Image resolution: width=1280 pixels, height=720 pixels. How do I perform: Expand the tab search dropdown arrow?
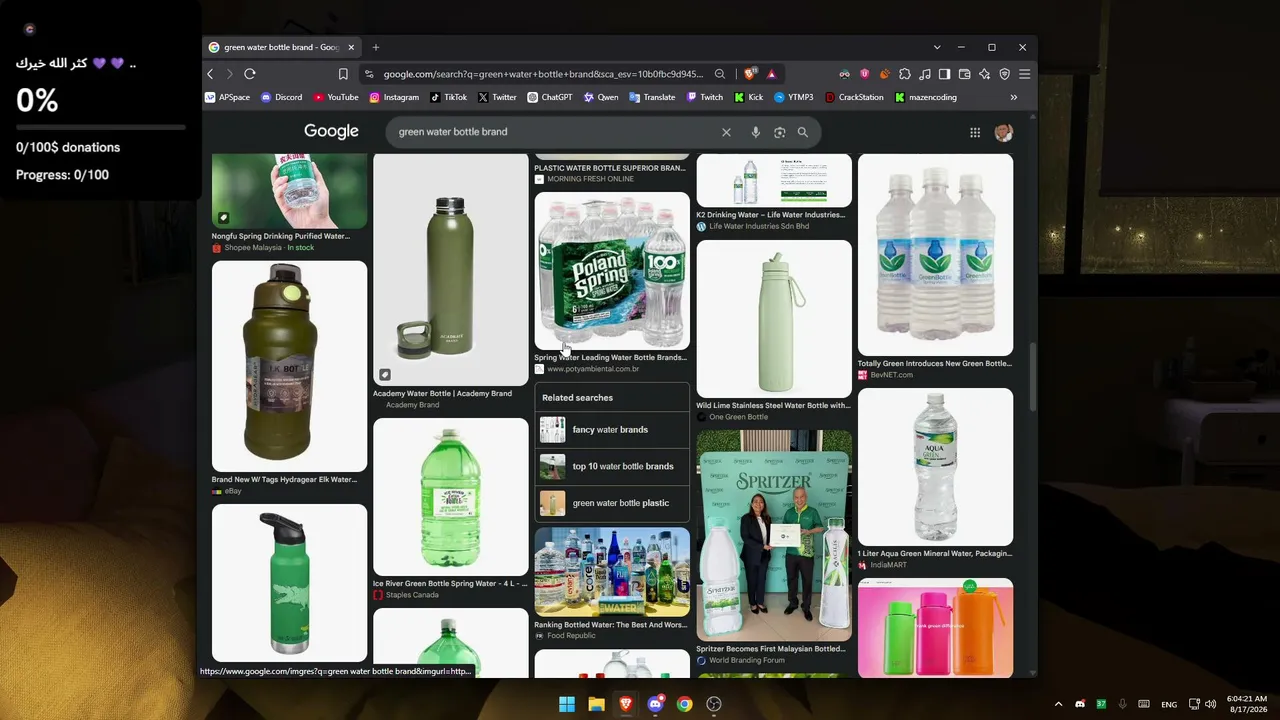coord(937,47)
